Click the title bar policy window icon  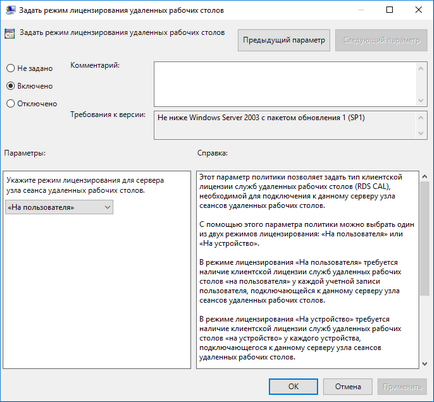click(x=10, y=10)
